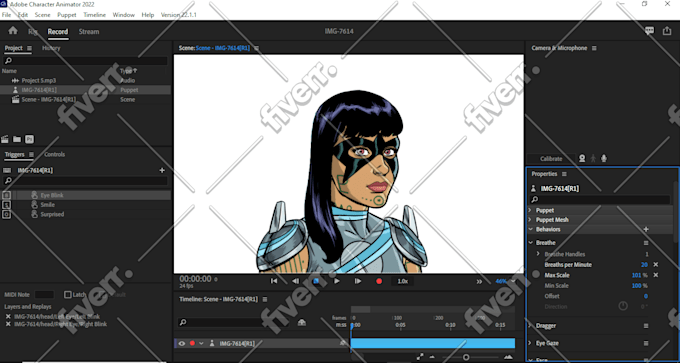Add a behavior with the plus icon
Viewport: 680px width, 363px height.
click(x=646, y=229)
